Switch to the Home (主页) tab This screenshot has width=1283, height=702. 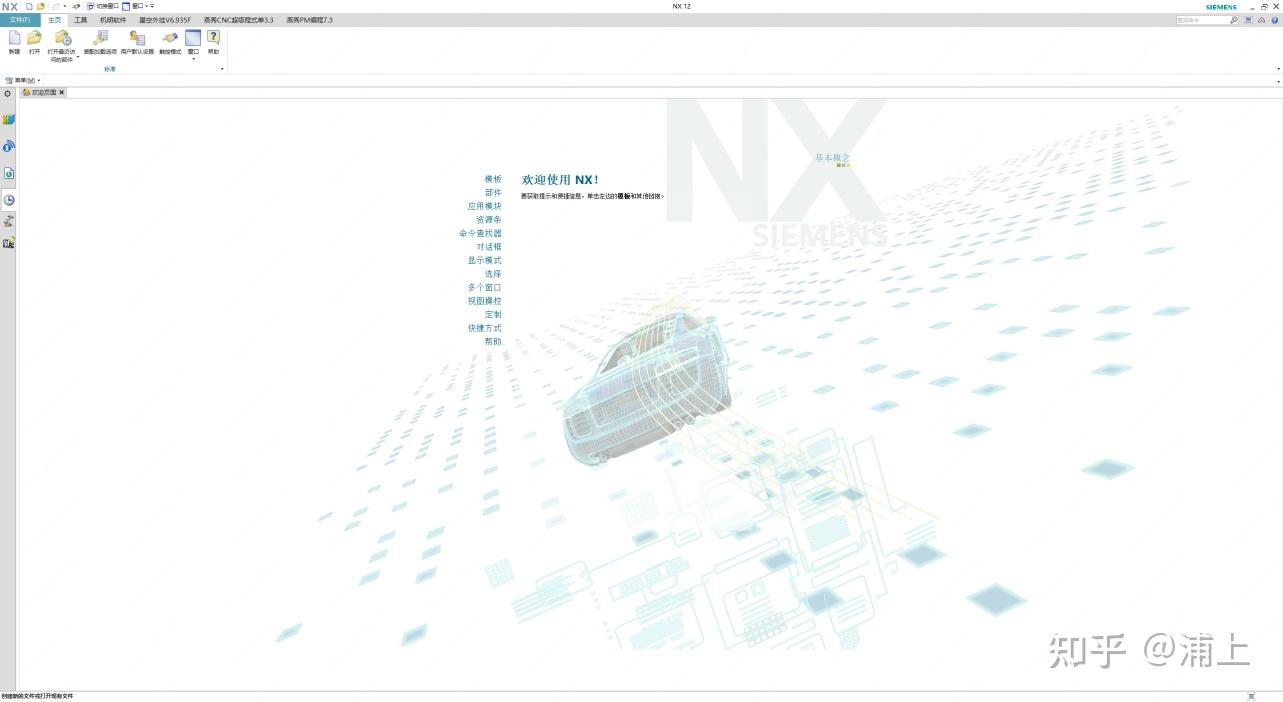(x=55, y=20)
